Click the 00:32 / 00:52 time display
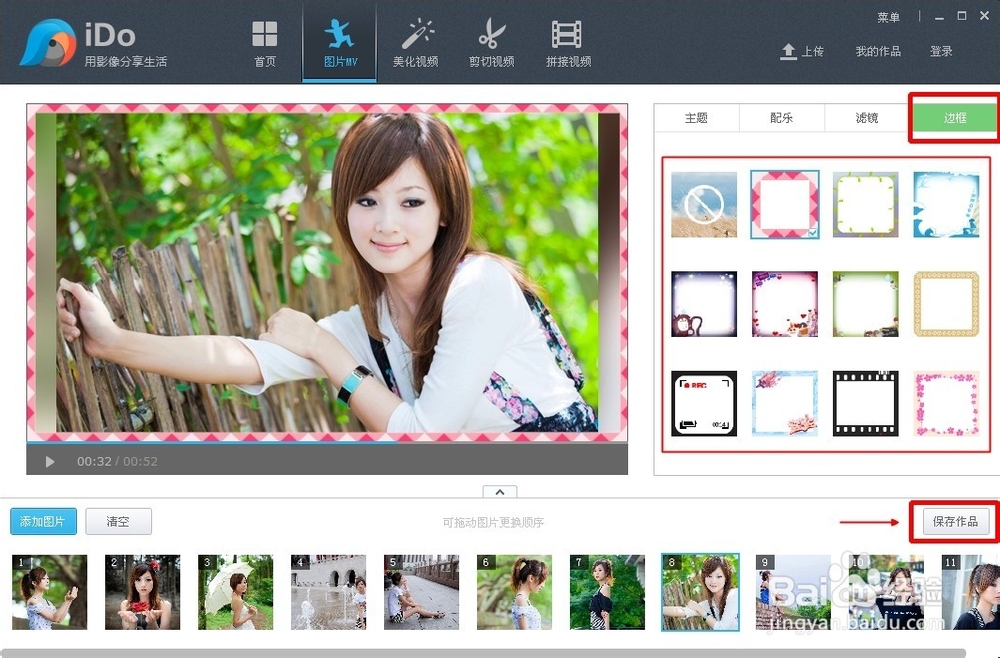This screenshot has height=658, width=1000. click(117, 462)
